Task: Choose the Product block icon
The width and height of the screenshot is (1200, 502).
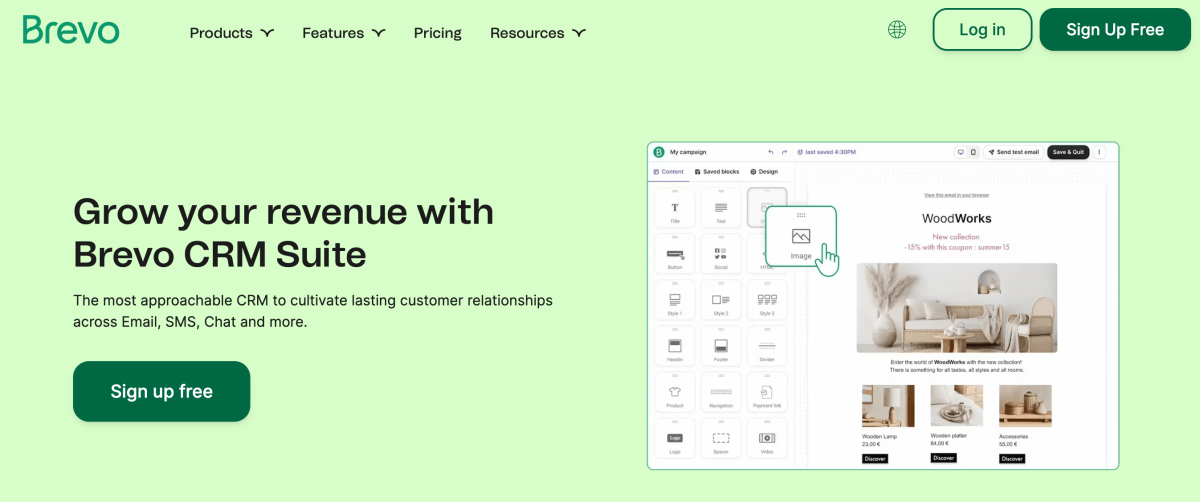Action: (x=674, y=395)
